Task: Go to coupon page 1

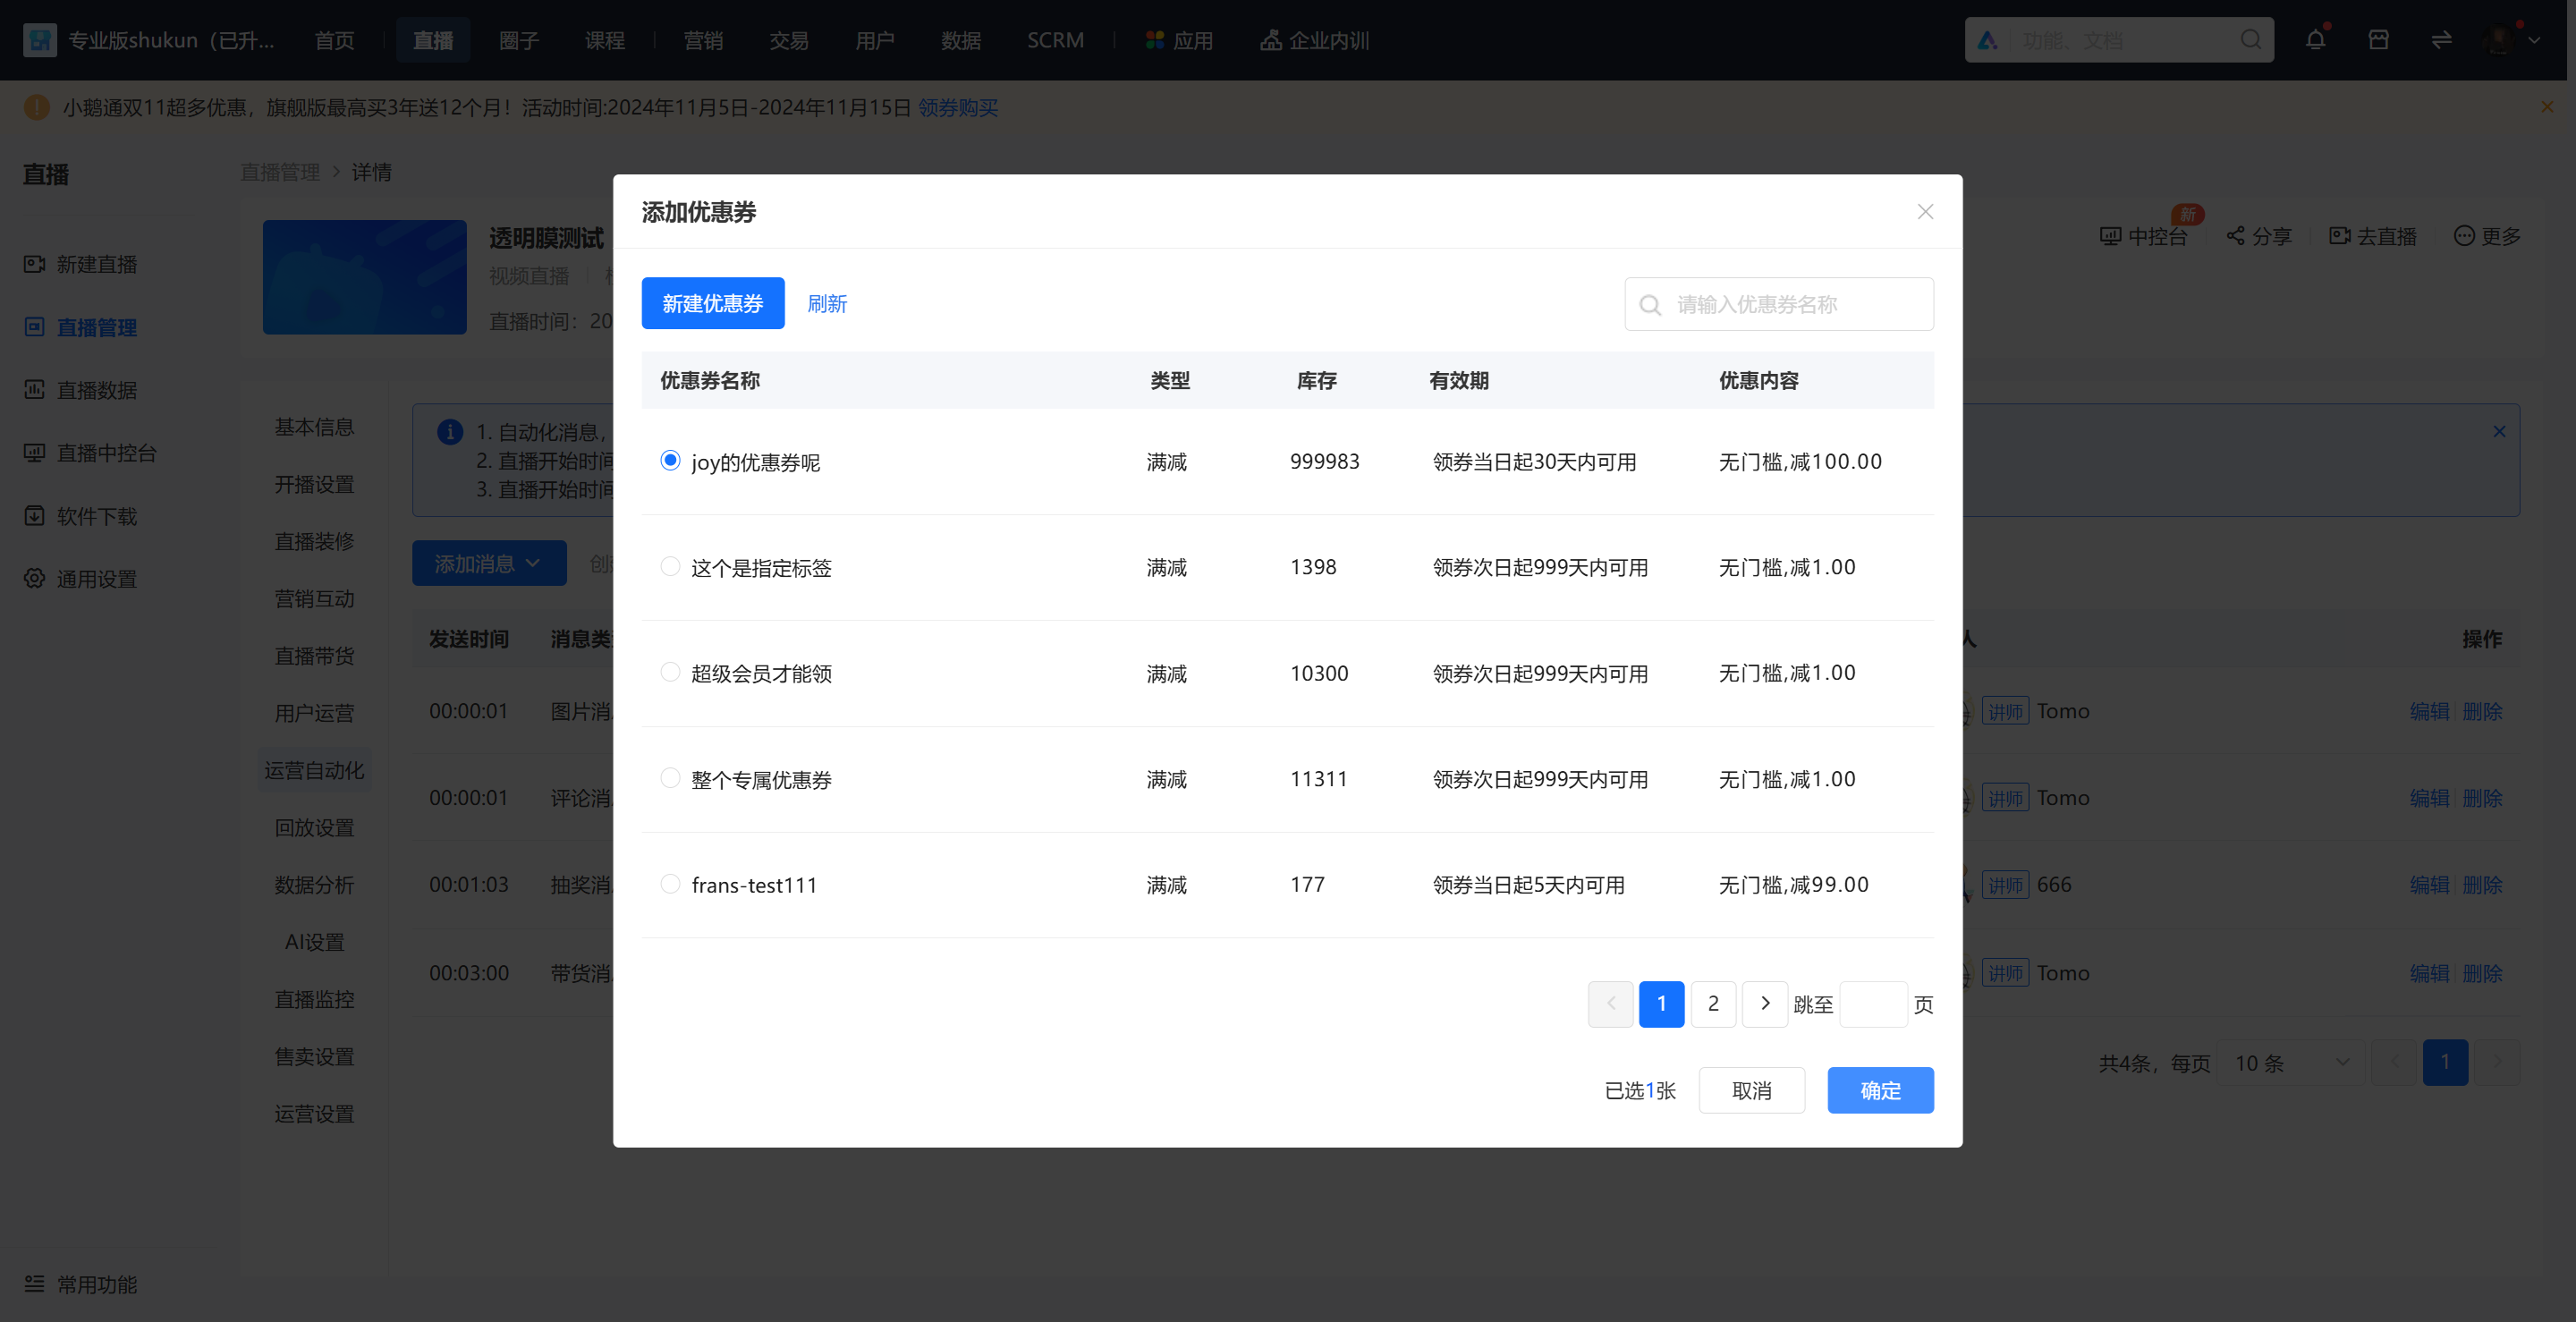Action: (x=1661, y=1004)
